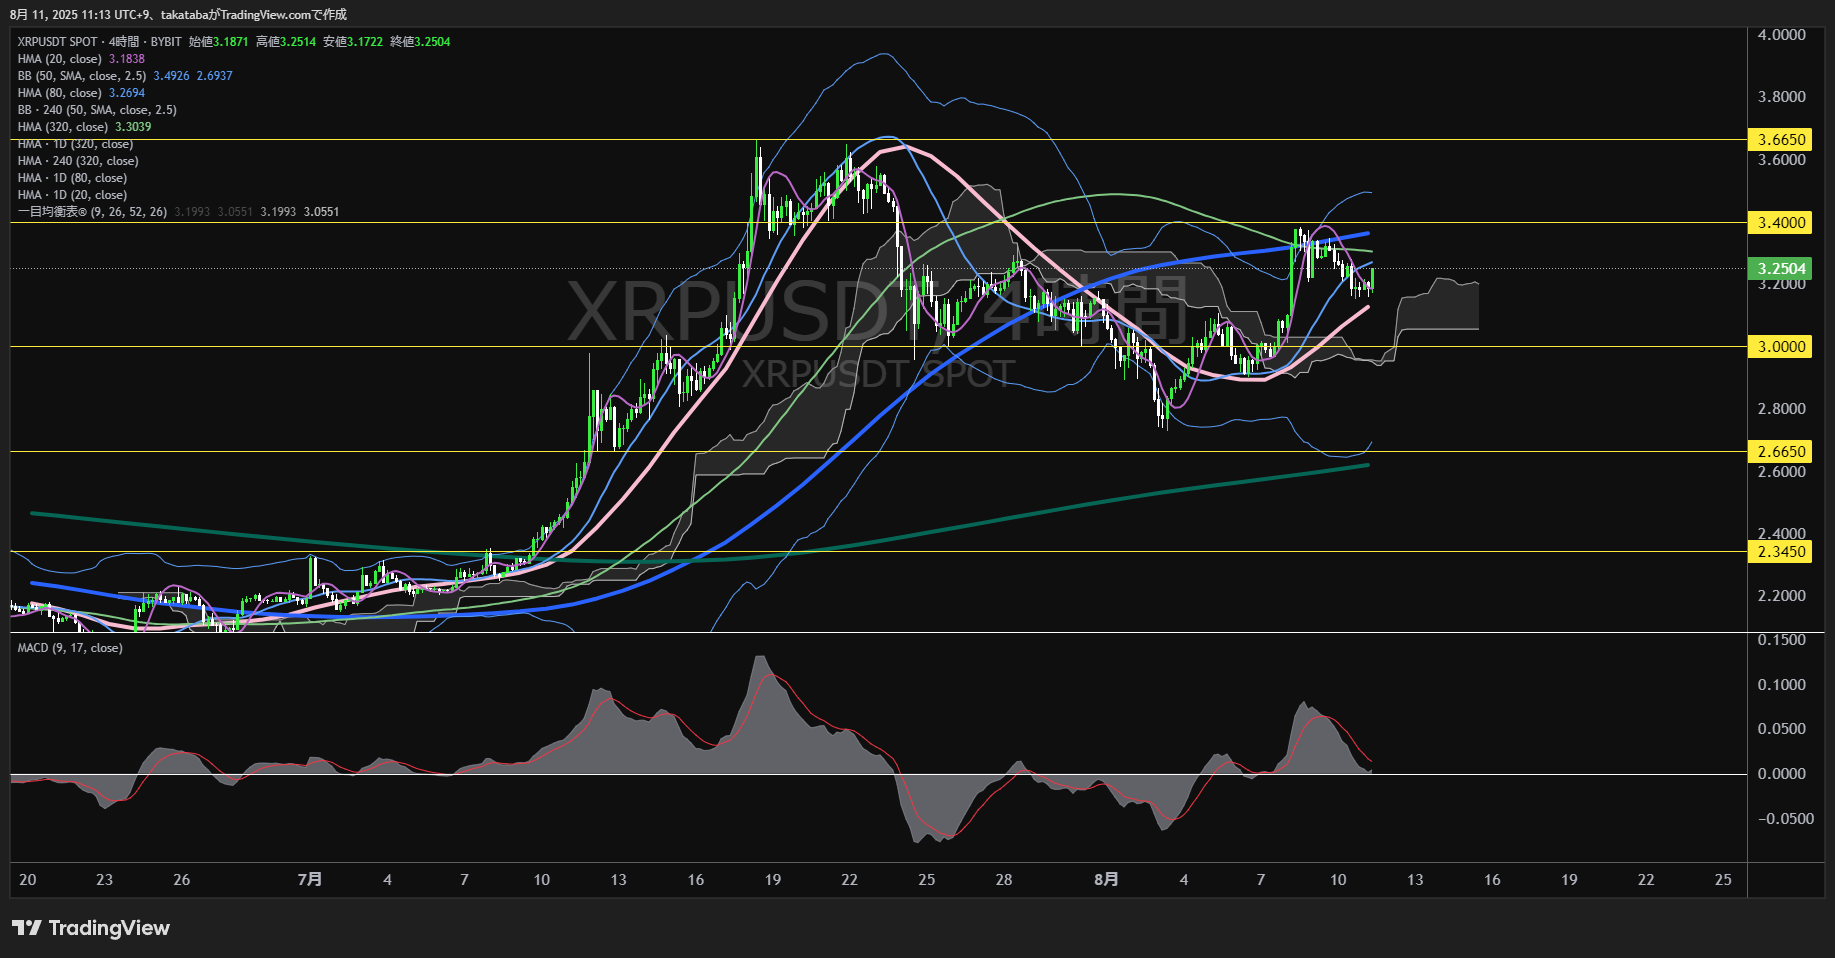Select the XRPUSDT SPOT symbol title

[x=58, y=42]
